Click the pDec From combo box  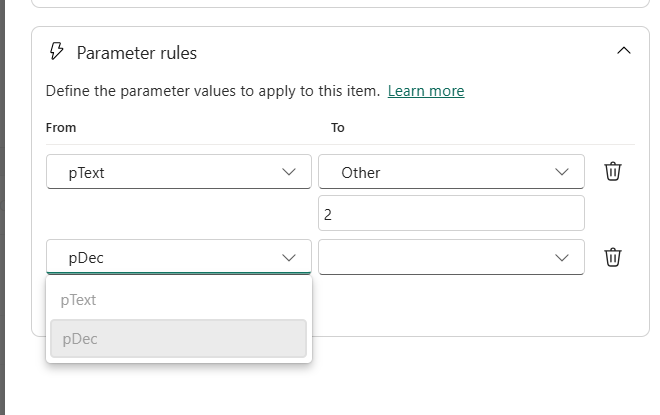point(178,257)
